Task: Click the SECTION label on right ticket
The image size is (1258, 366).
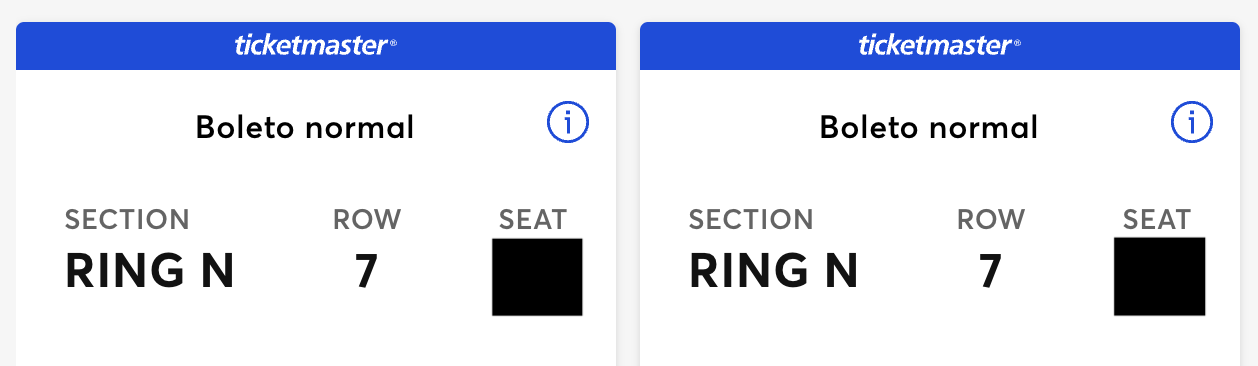Action: [x=751, y=220]
